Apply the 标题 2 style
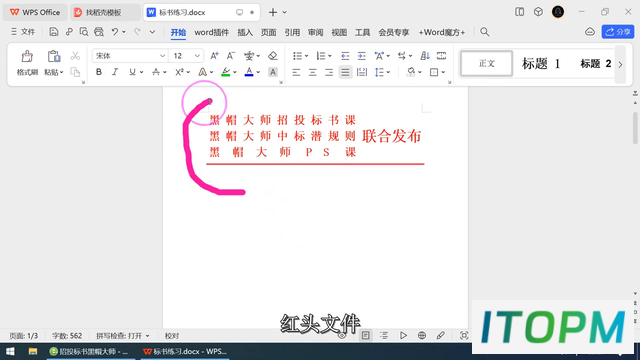 (596, 64)
